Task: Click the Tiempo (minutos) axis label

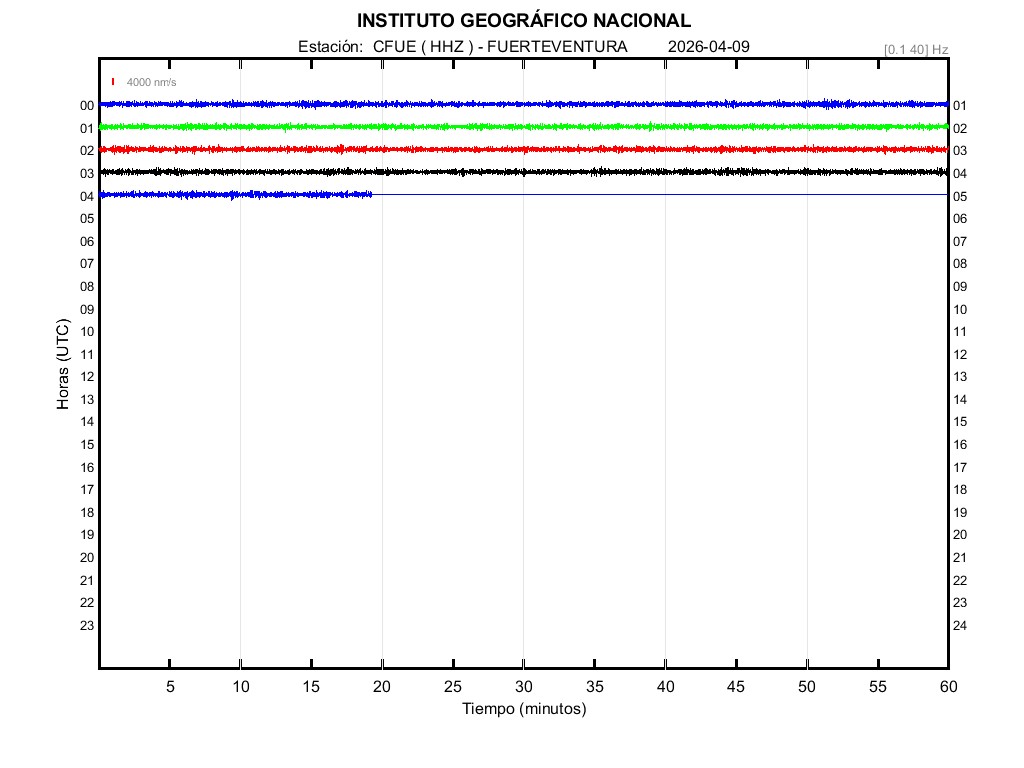Action: pos(523,709)
